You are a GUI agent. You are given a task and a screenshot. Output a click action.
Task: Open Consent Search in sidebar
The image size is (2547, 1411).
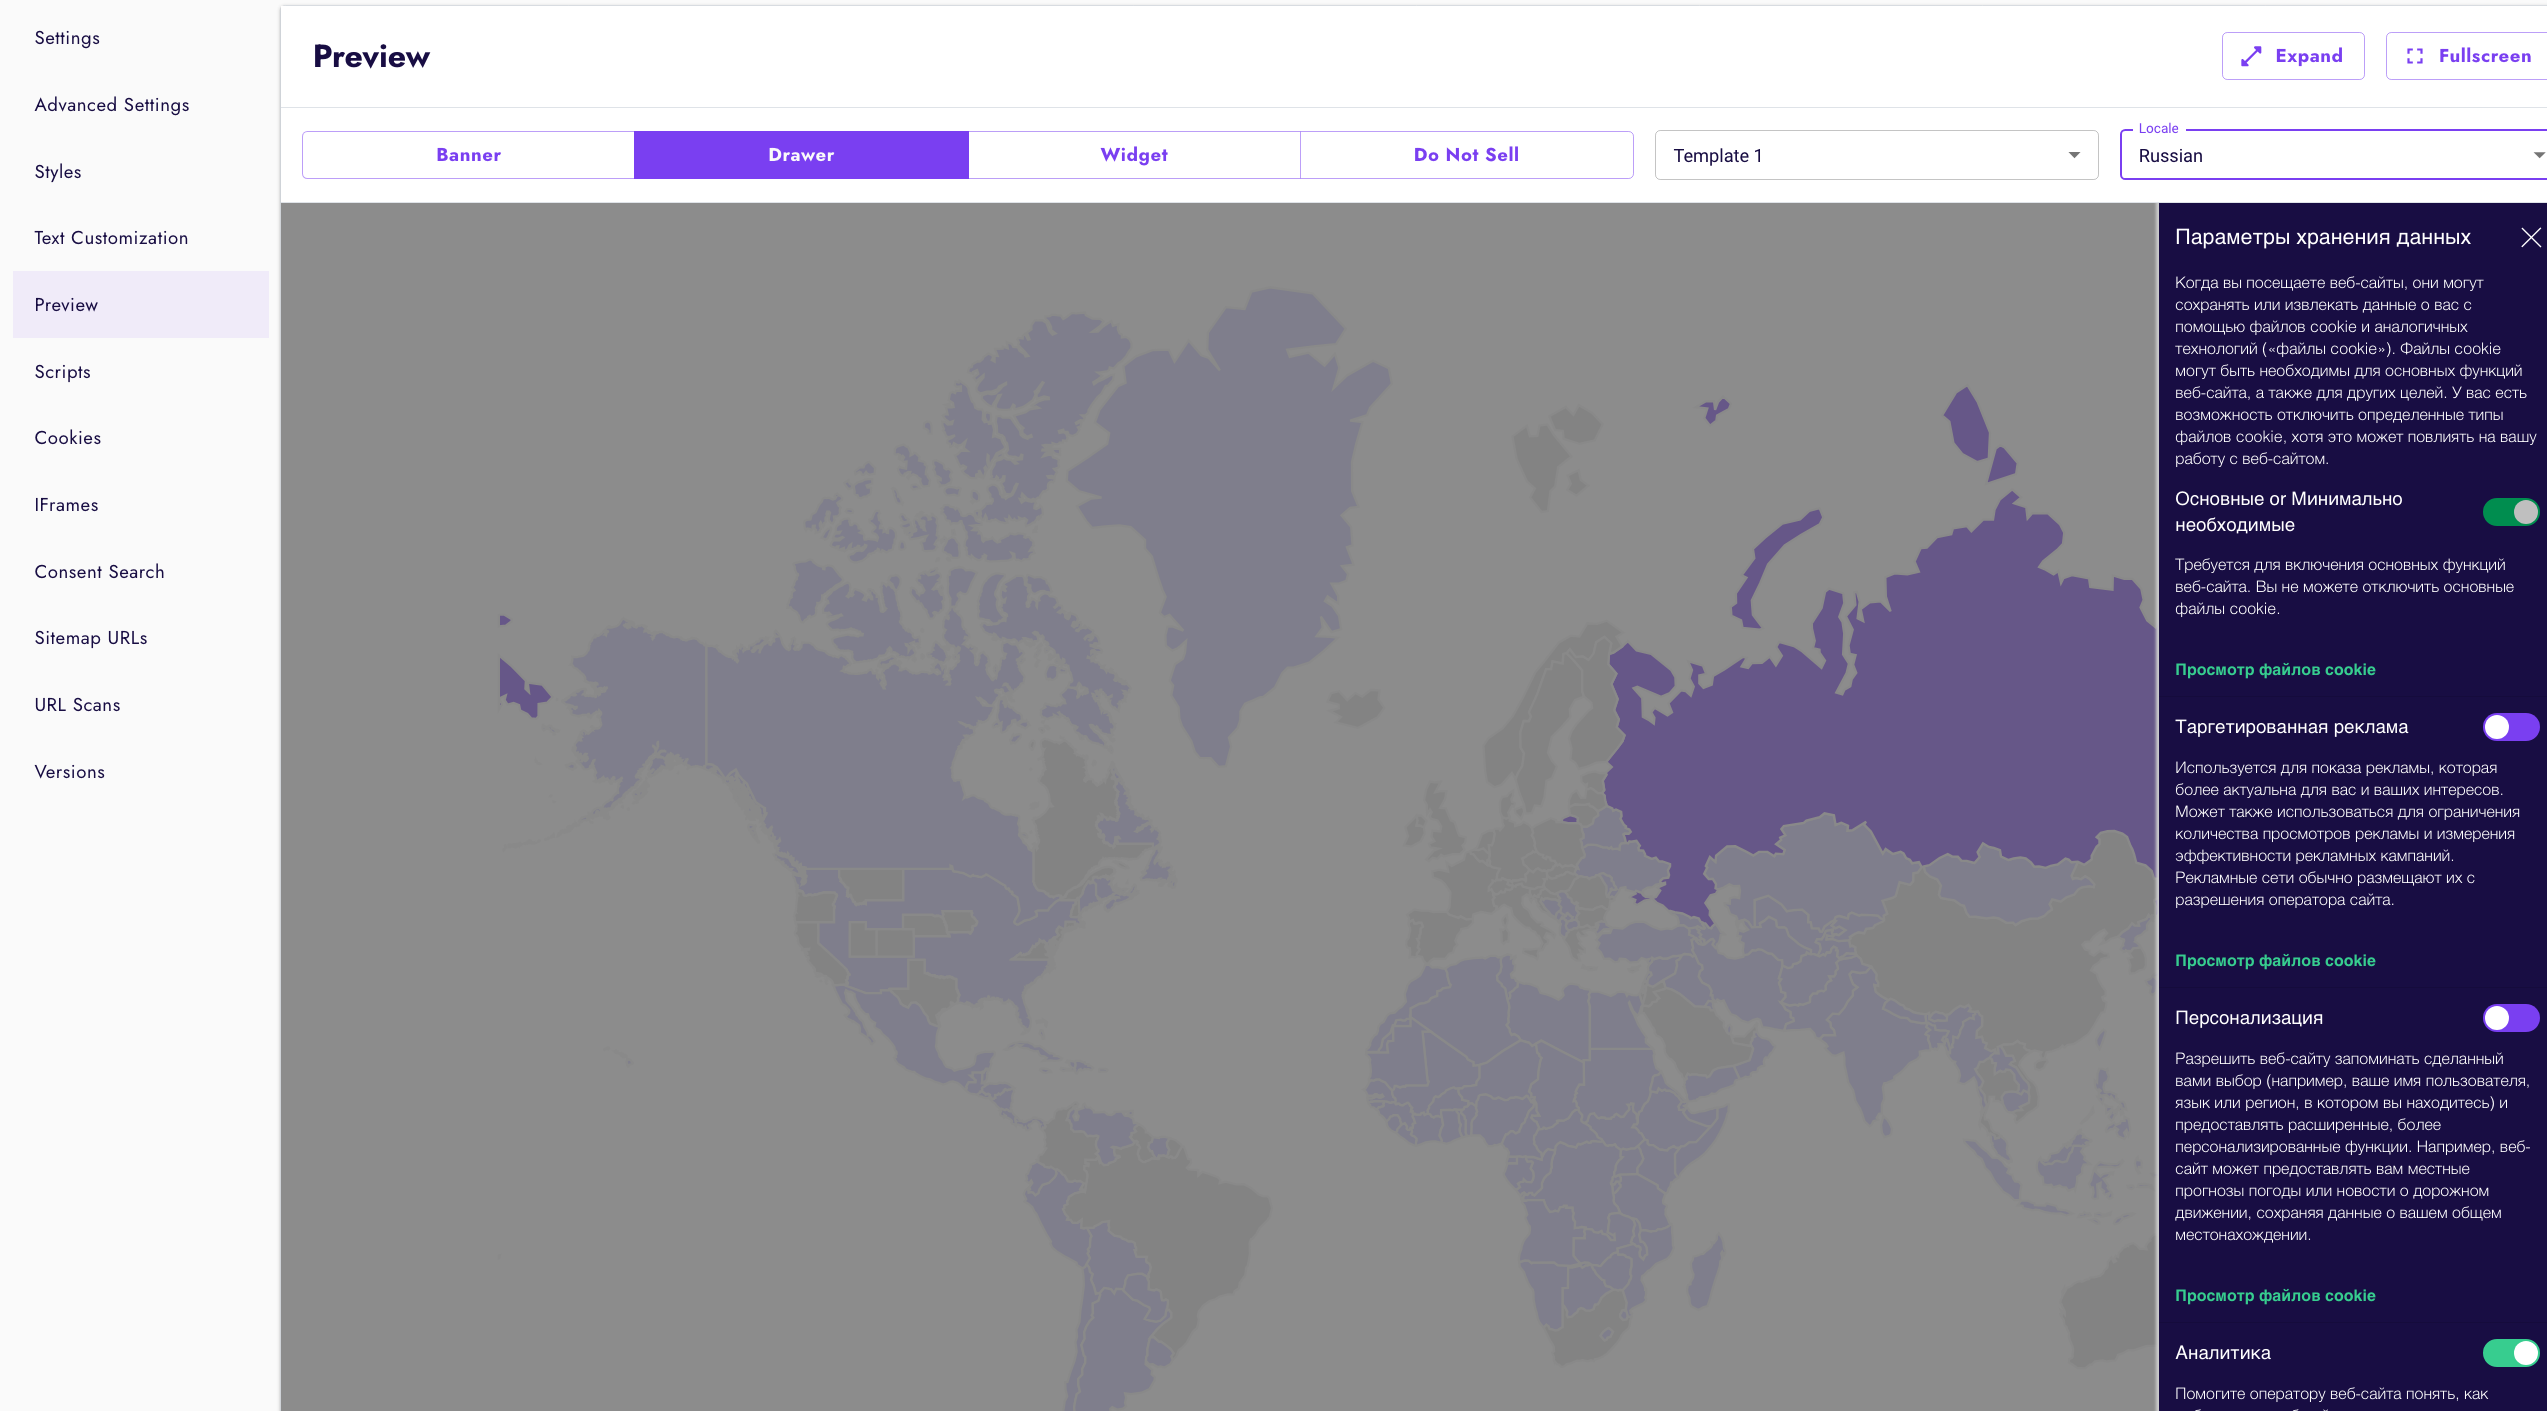point(99,572)
